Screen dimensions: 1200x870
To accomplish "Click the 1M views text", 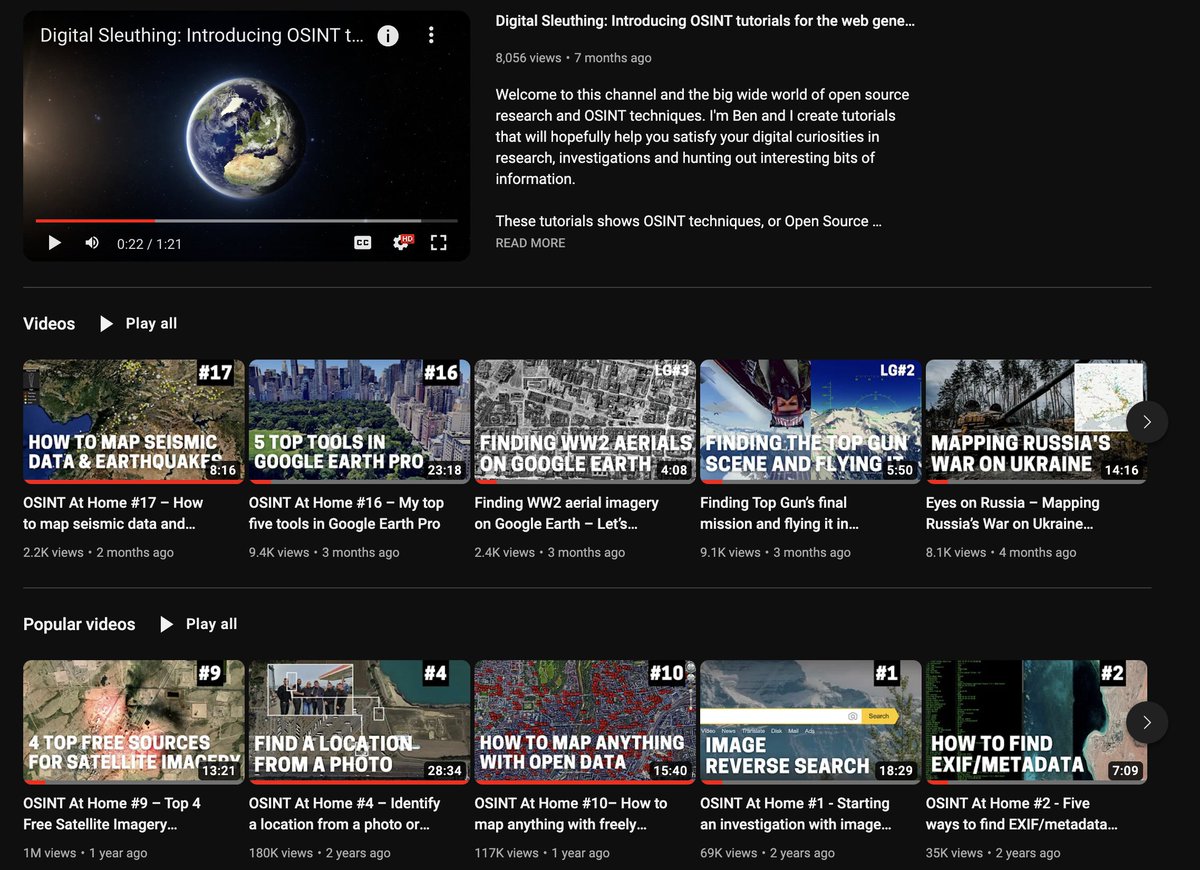I will pos(50,853).
